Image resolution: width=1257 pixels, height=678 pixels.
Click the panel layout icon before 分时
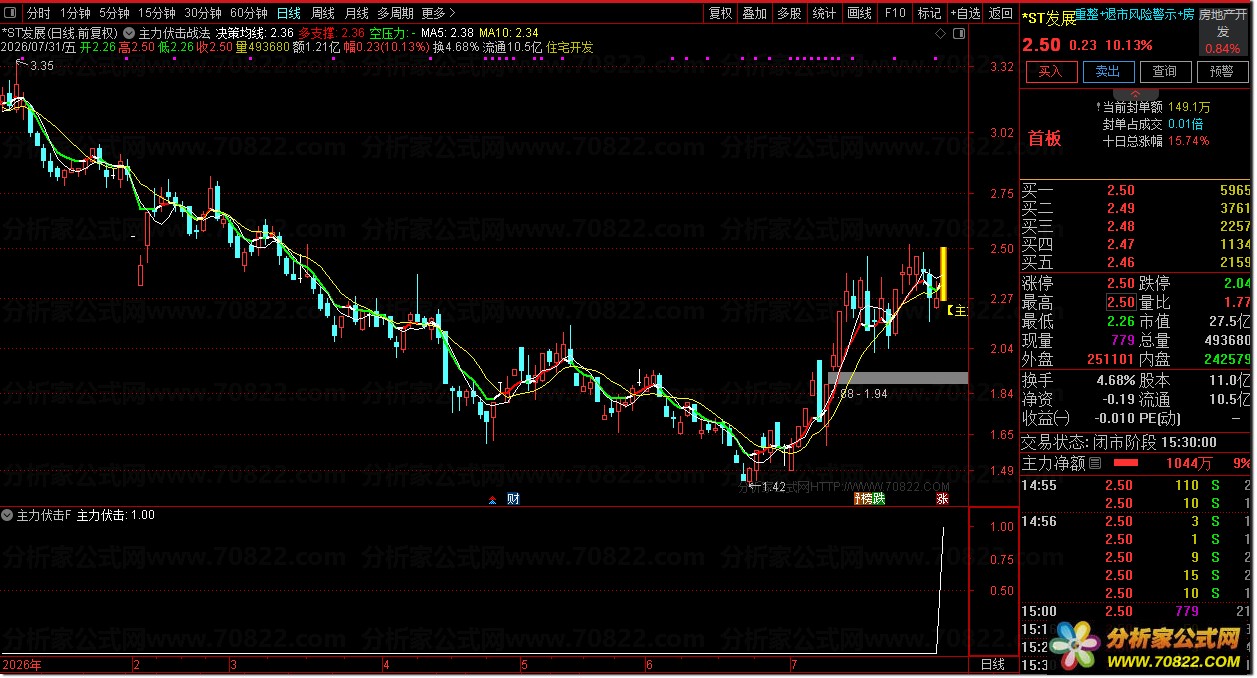click(10, 13)
